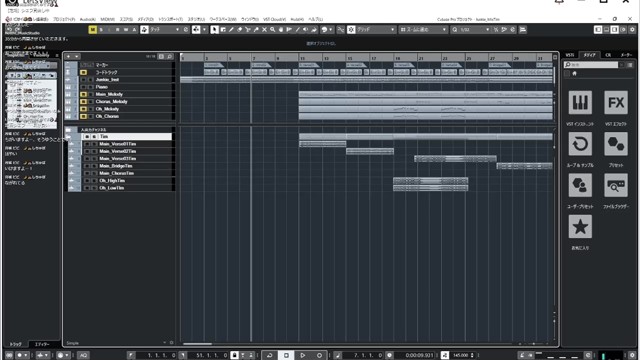Open VST Effects FX tile

tap(616, 102)
